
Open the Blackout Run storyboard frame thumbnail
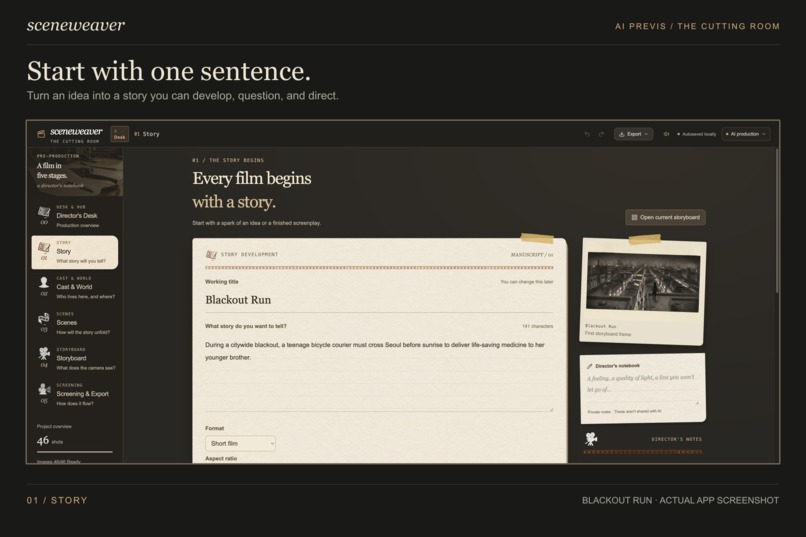[x=643, y=282]
